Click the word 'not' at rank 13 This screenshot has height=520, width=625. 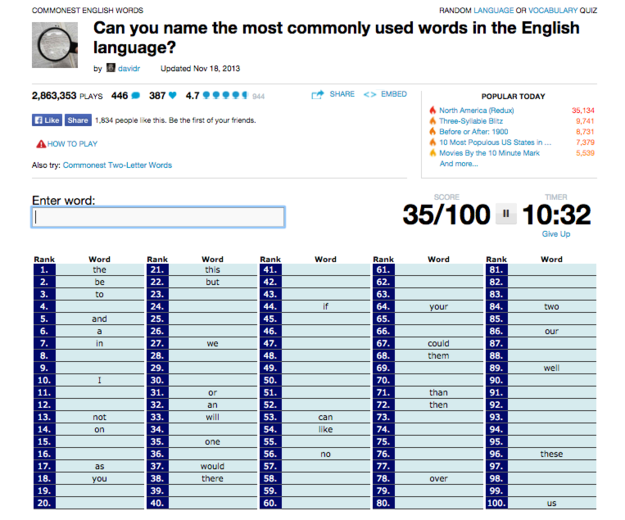tap(100, 417)
